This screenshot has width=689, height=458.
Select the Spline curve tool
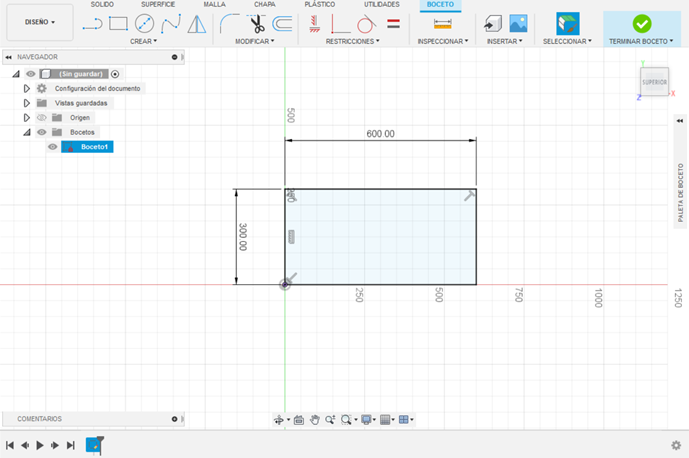pos(170,24)
